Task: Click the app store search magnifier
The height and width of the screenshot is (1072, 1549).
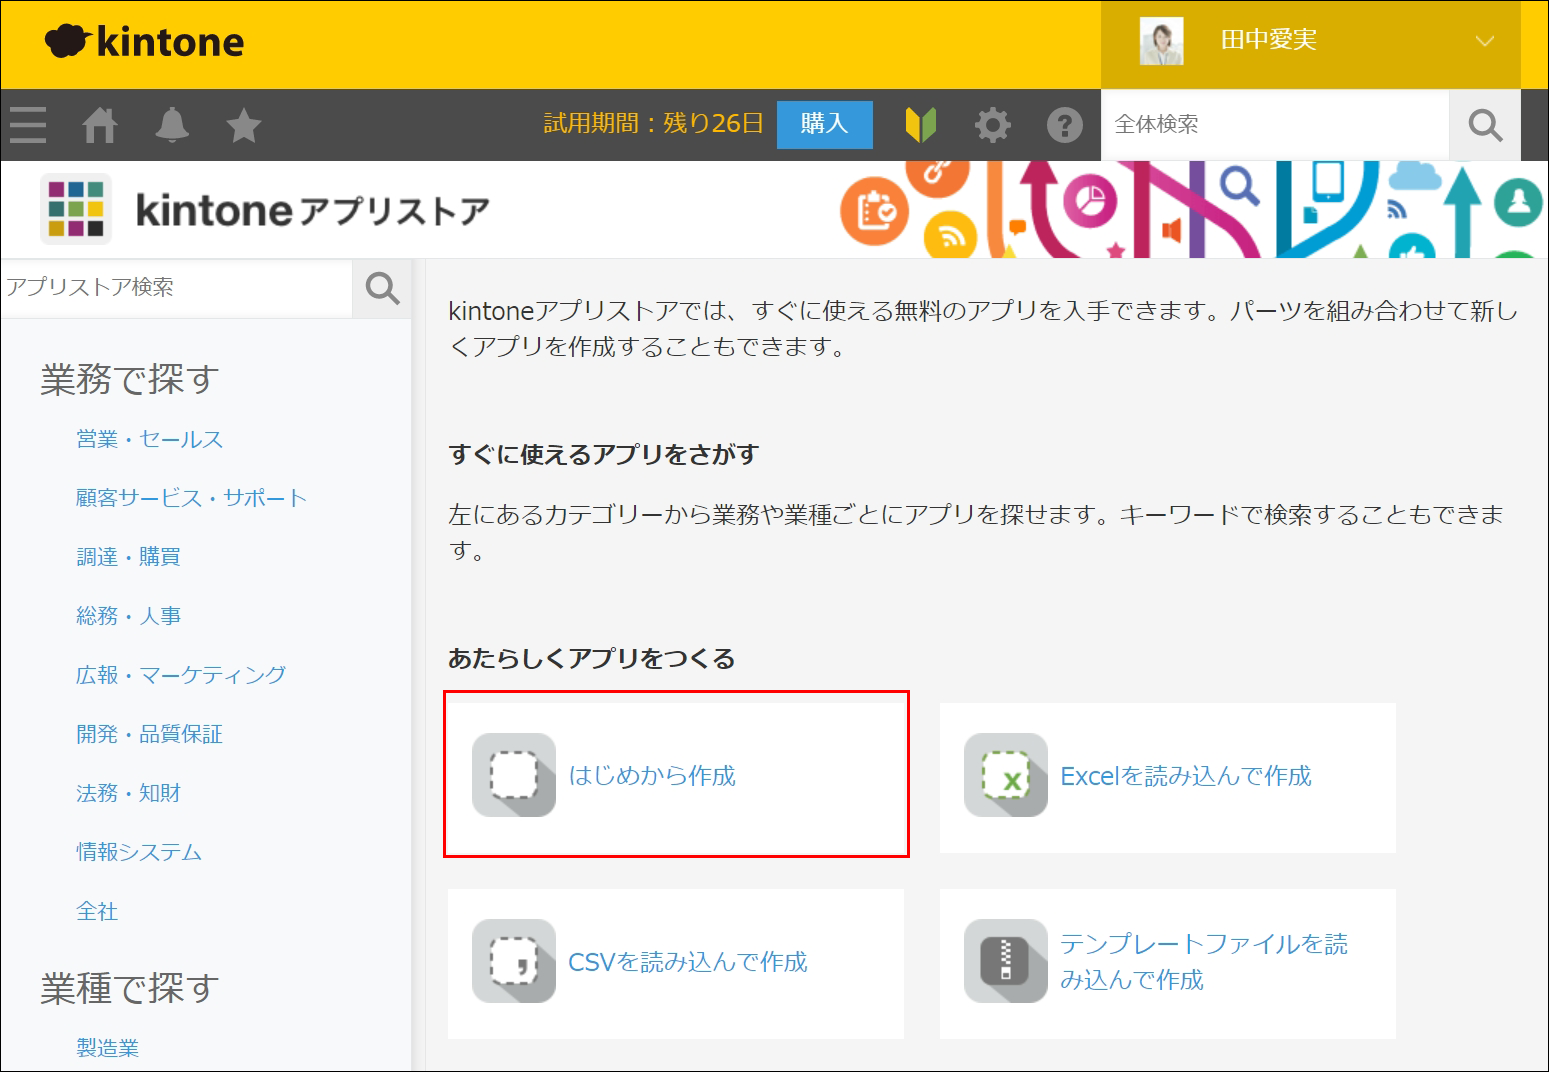Action: 382,288
